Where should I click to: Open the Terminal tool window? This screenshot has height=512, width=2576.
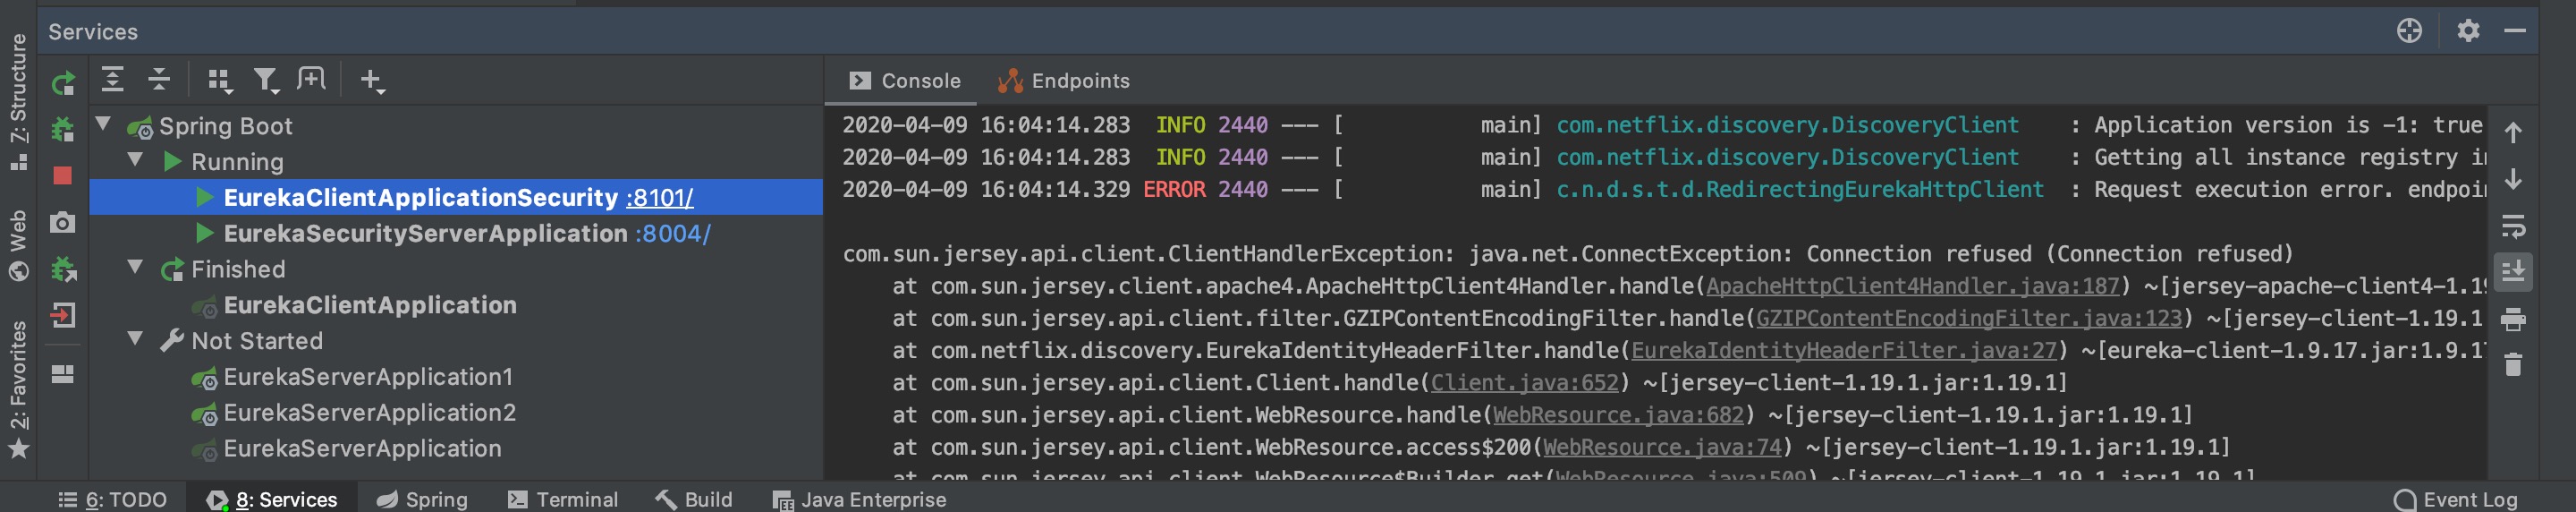562,499
